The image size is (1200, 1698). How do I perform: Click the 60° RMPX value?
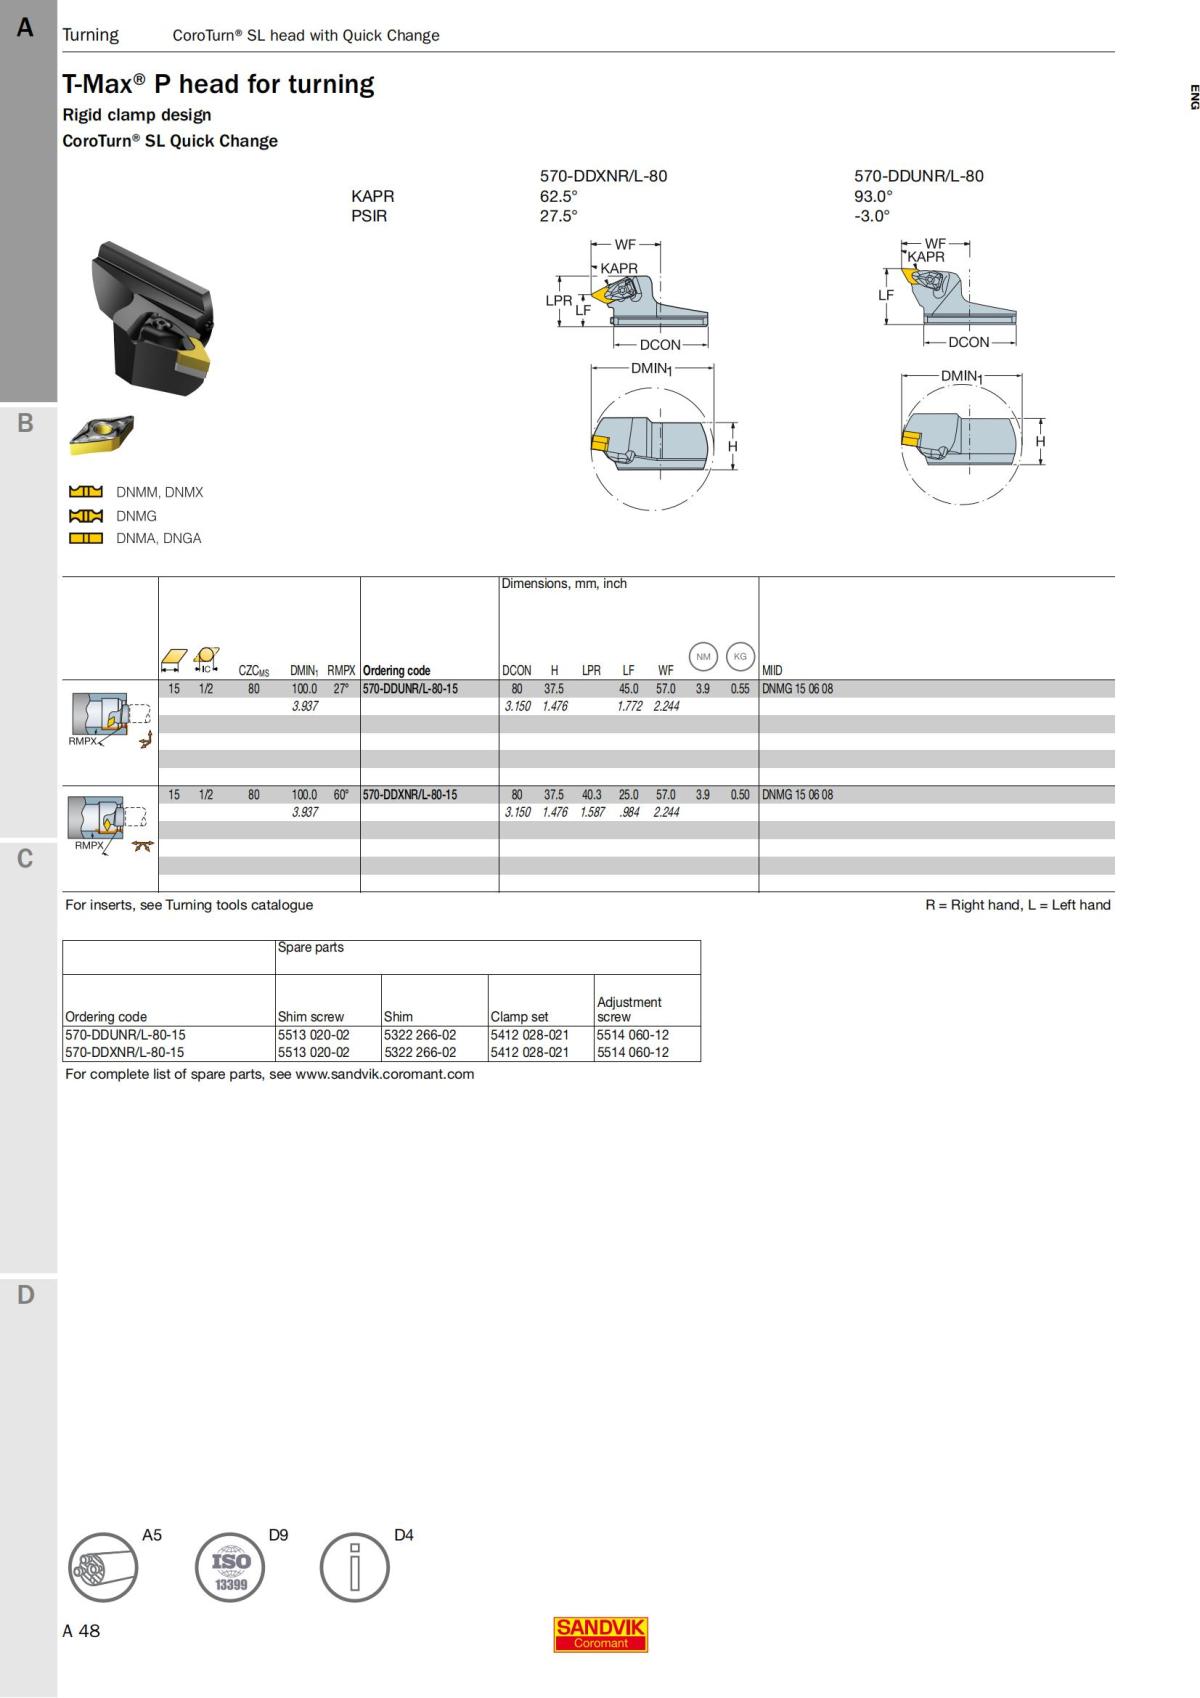click(341, 795)
